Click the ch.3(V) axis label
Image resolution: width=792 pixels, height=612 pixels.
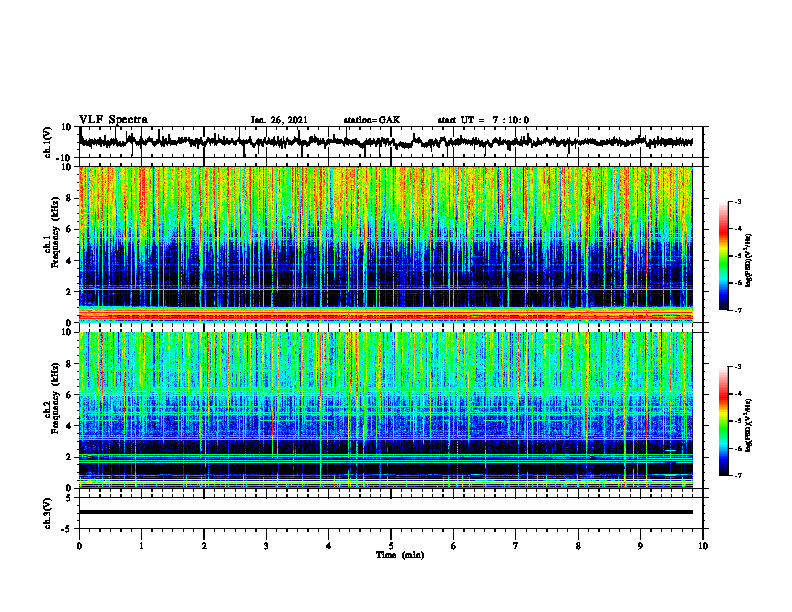tap(47, 513)
